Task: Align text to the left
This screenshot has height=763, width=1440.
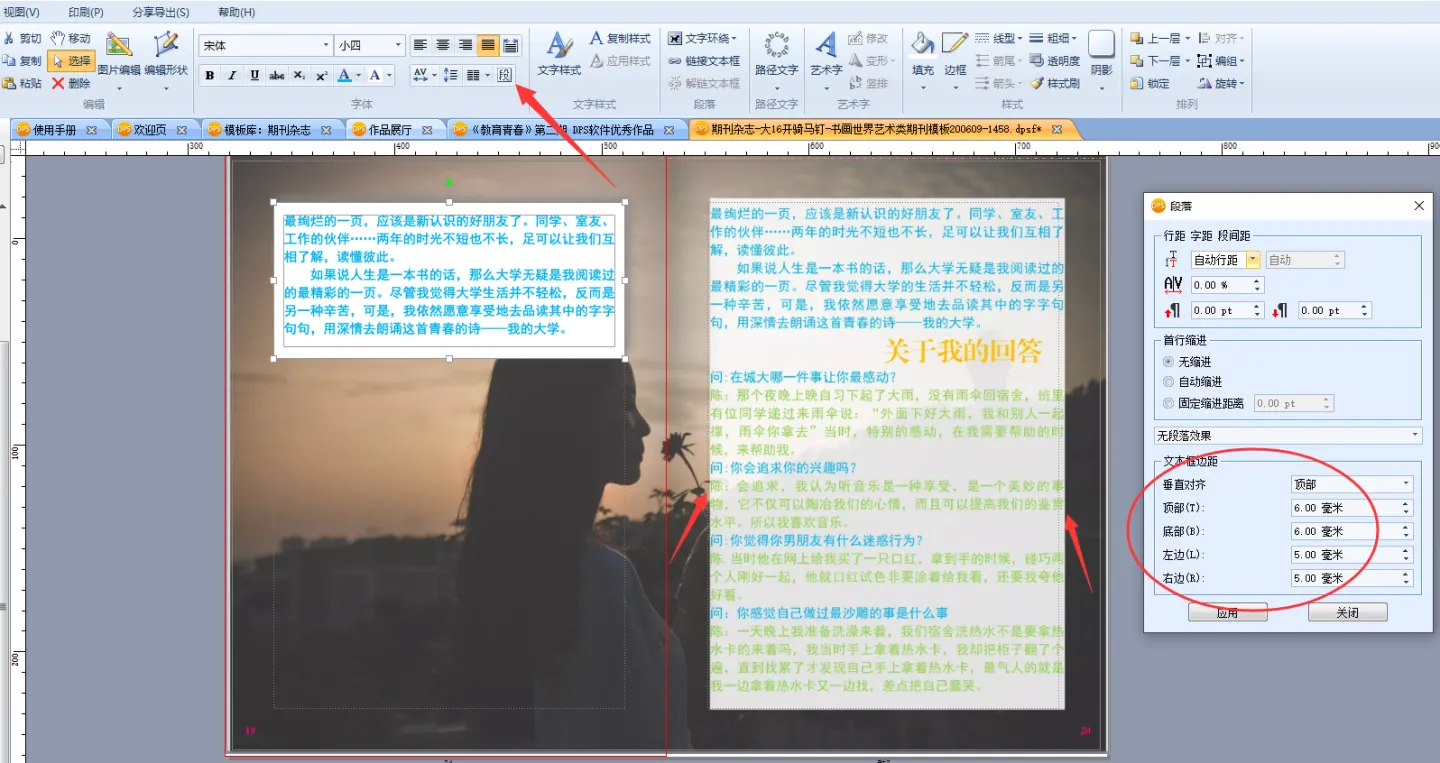Action: click(420, 45)
